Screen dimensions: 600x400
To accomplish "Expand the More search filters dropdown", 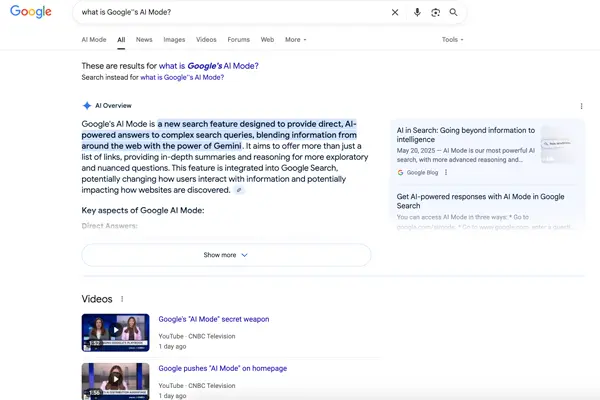I will click(x=295, y=39).
